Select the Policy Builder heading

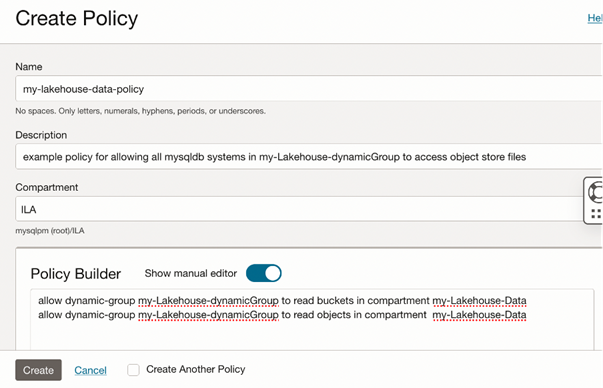[x=76, y=274]
